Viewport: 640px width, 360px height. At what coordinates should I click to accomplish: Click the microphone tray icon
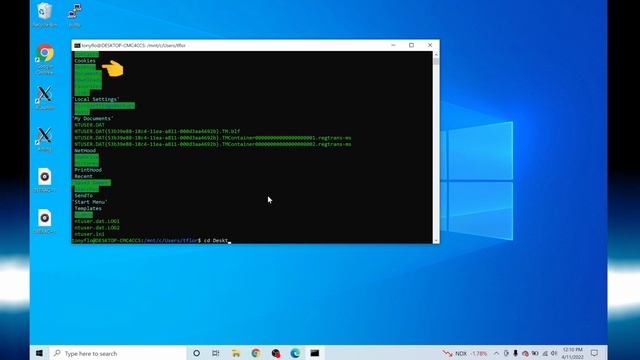(x=516, y=353)
